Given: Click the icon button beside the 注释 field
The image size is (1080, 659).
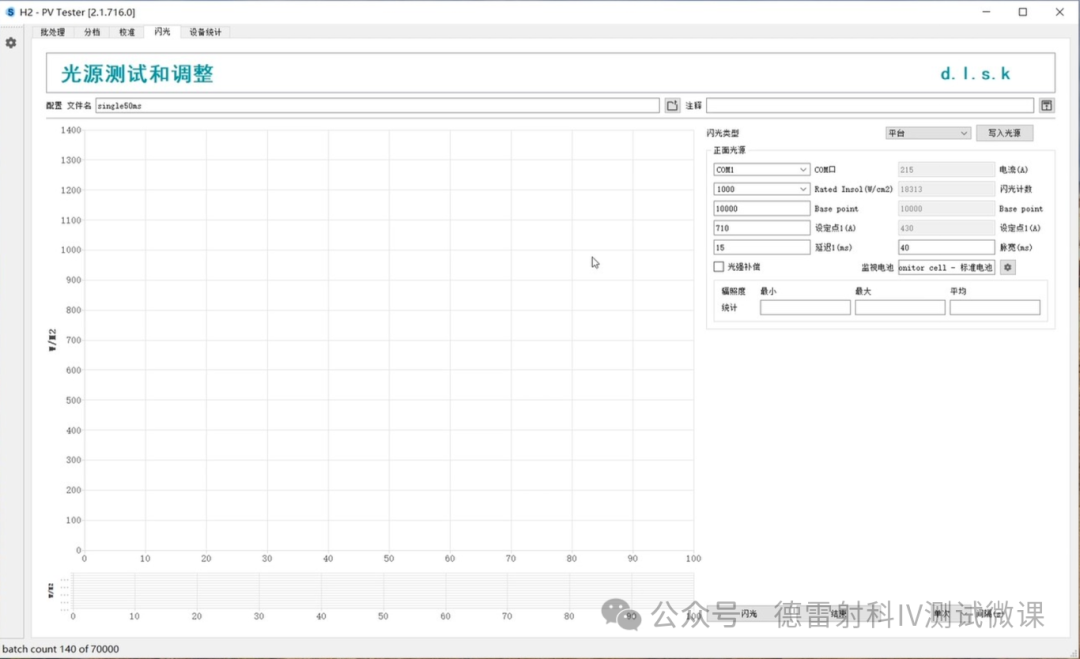Looking at the screenshot, I should pos(1046,105).
